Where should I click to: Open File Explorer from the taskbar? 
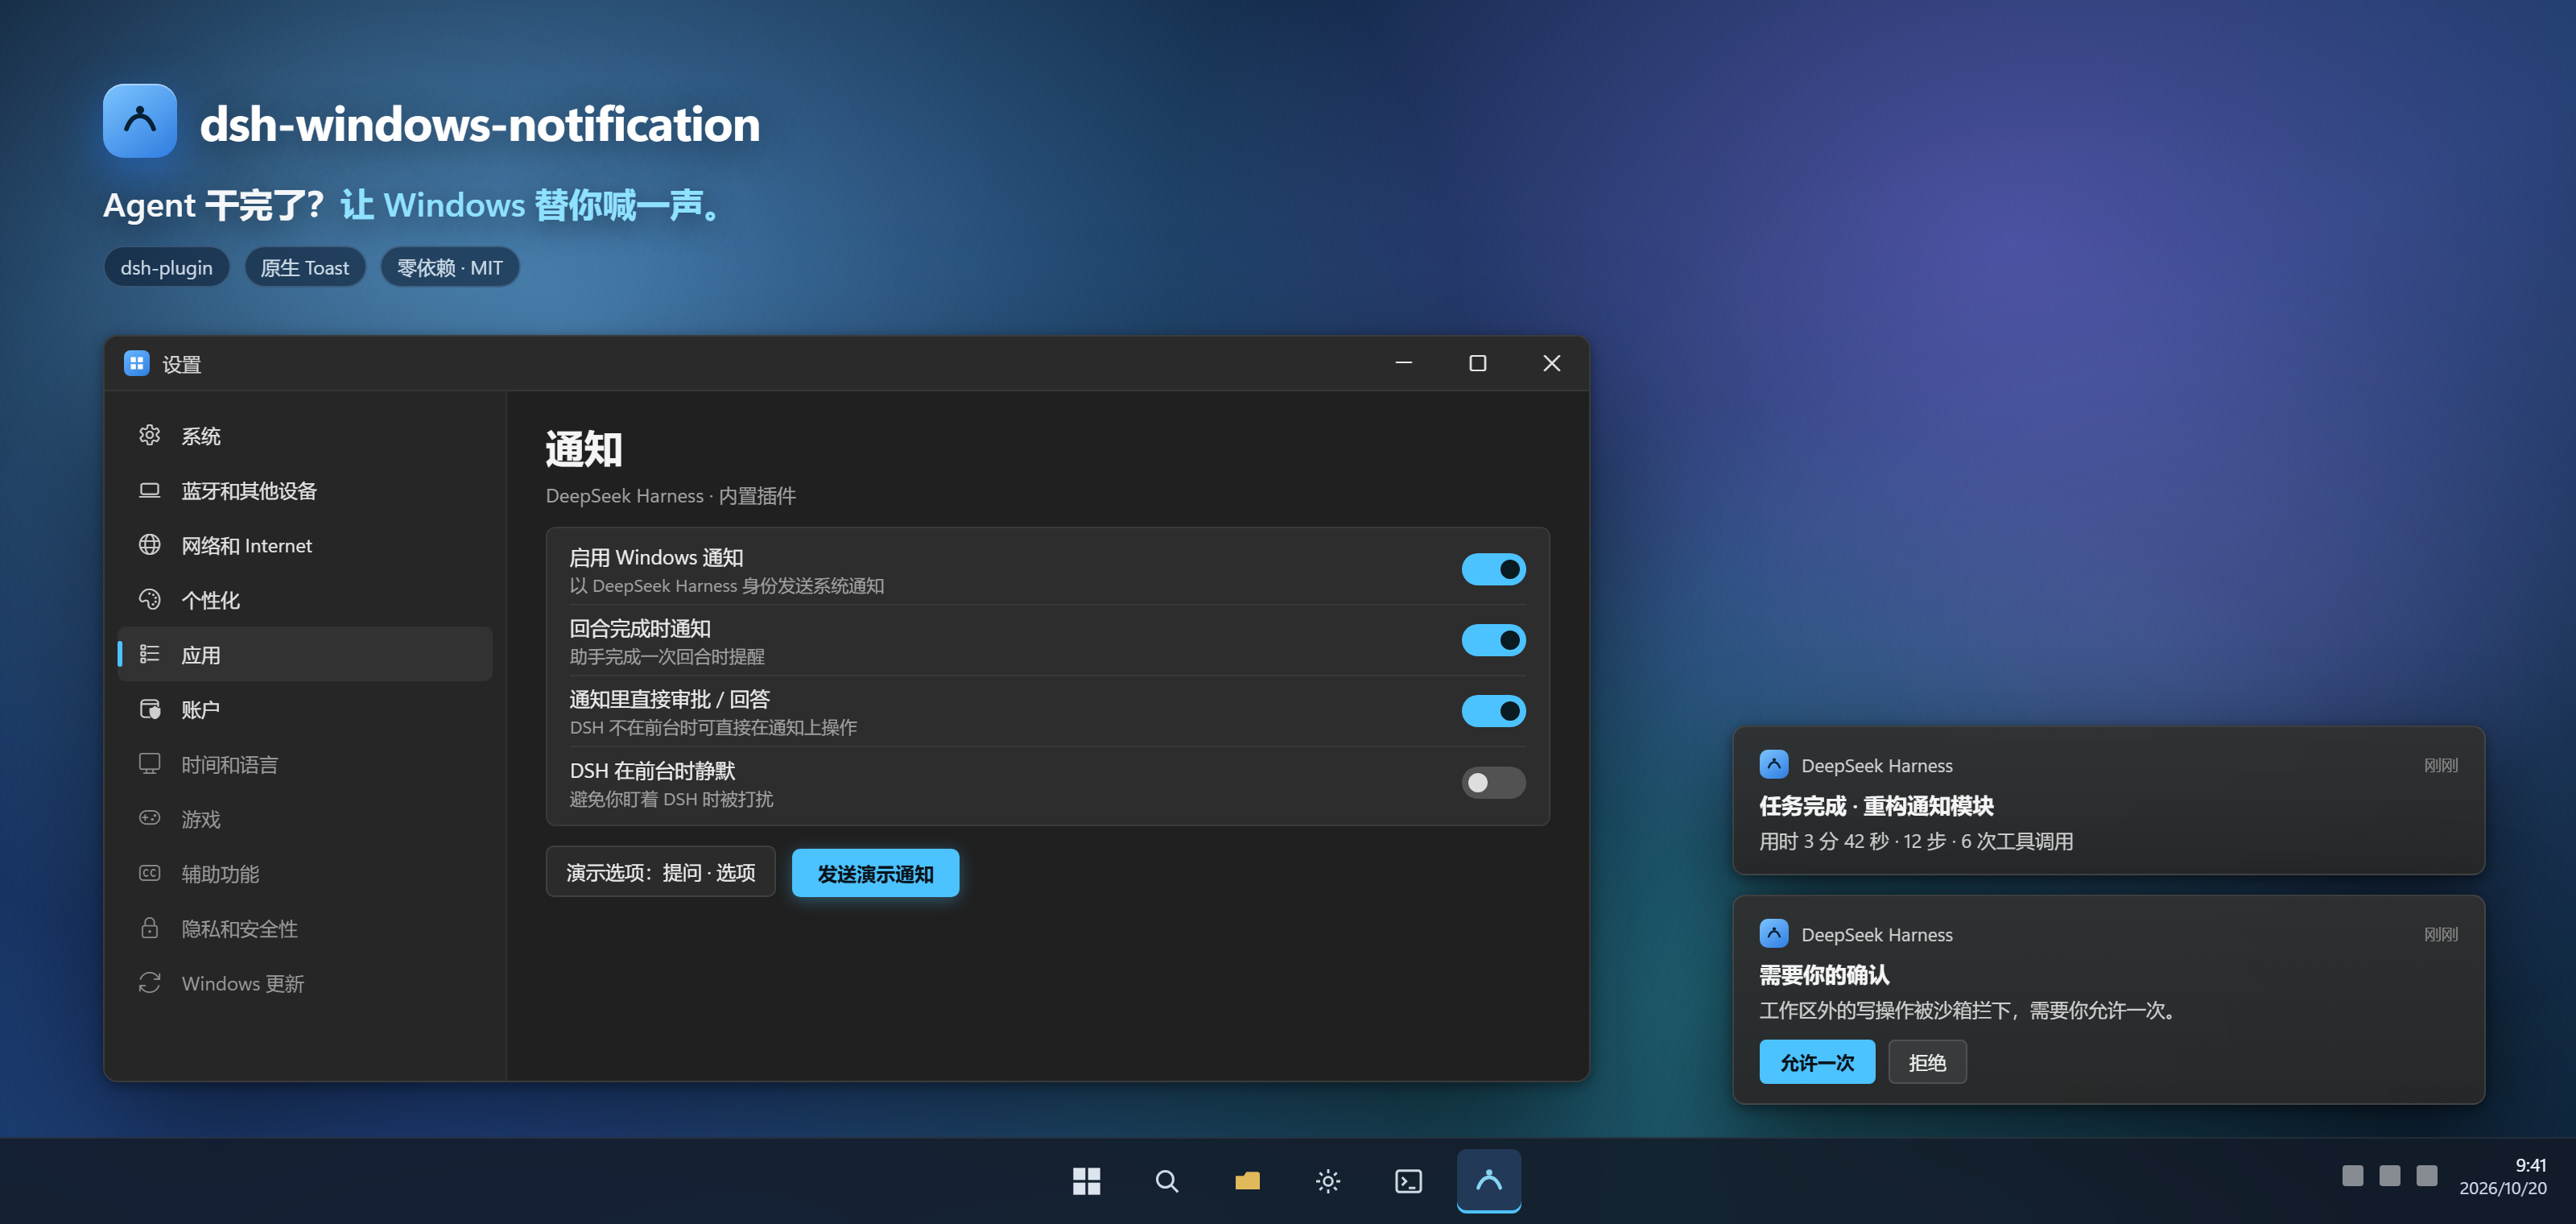1247,1181
